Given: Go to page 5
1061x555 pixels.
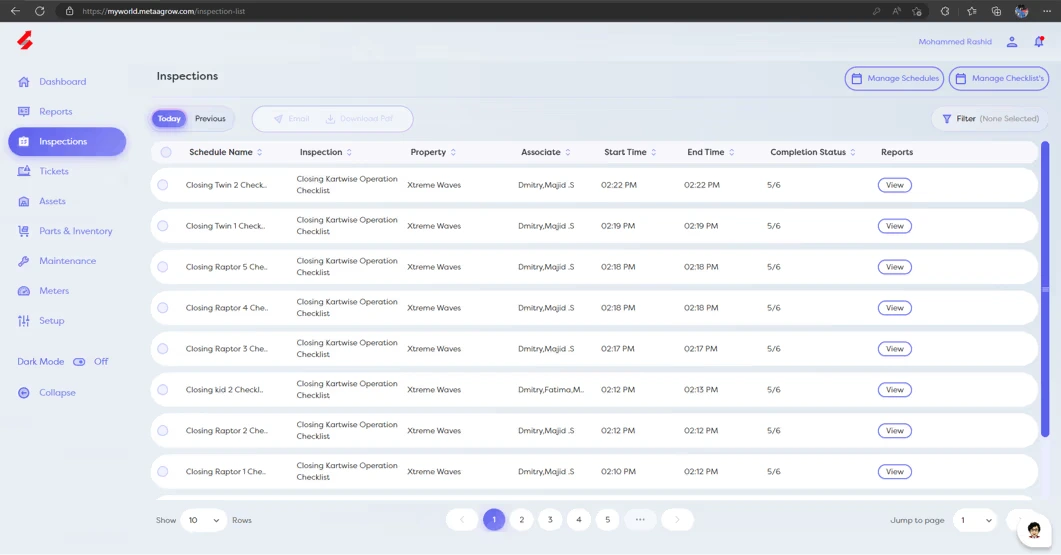Looking at the screenshot, I should (608, 520).
